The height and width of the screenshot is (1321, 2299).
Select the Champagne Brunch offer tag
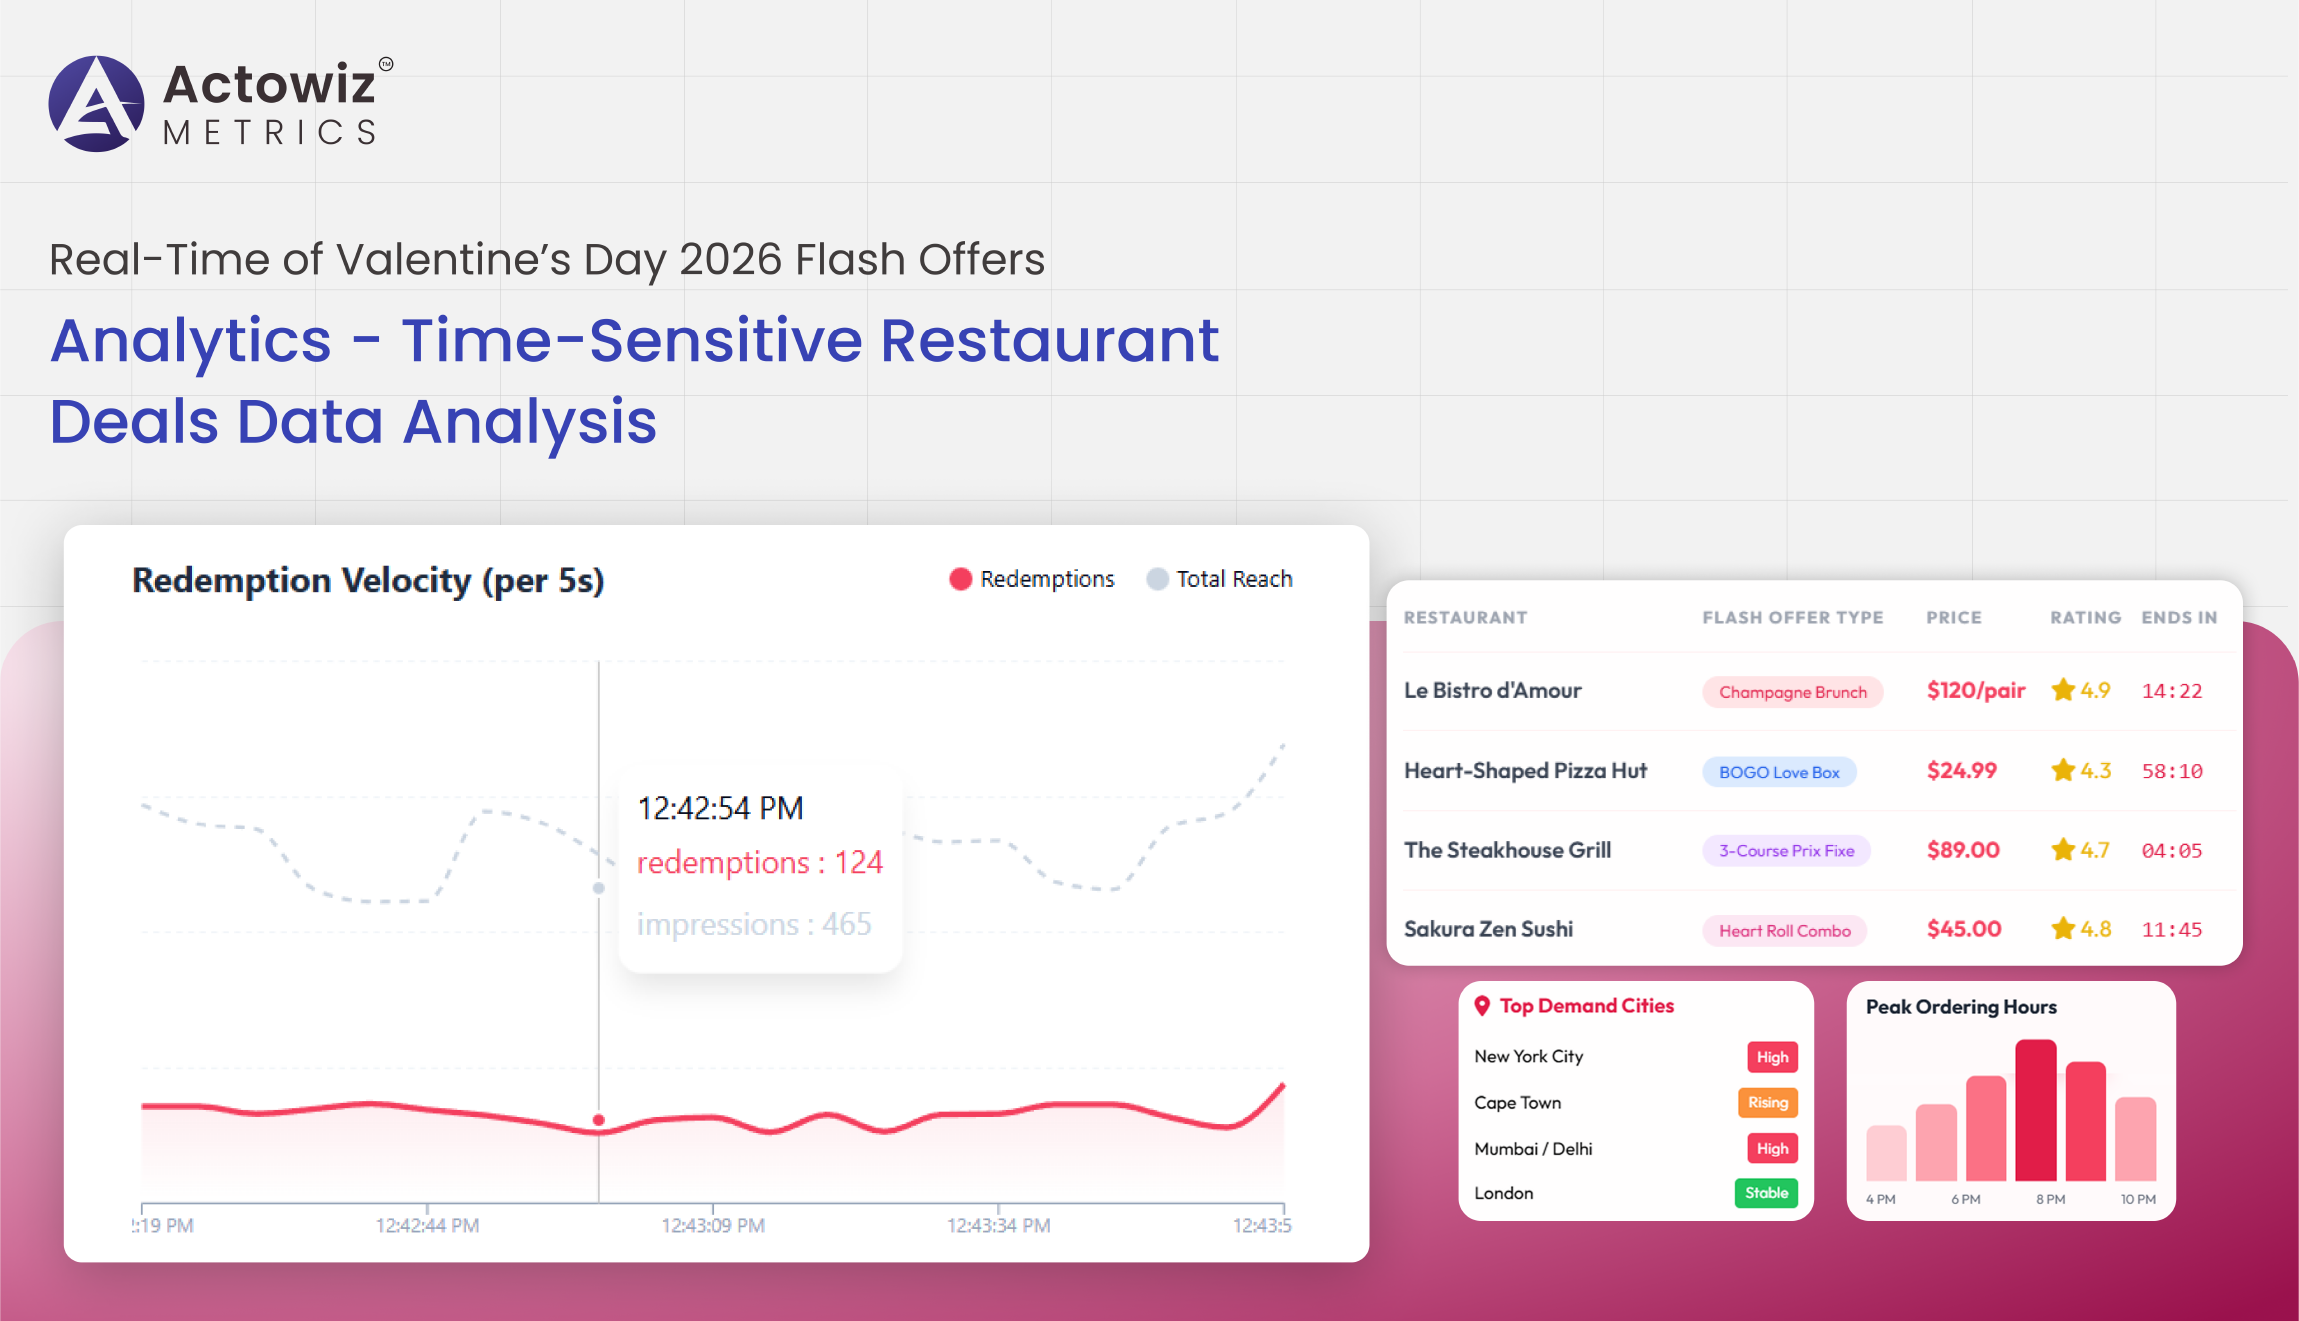point(1792,692)
